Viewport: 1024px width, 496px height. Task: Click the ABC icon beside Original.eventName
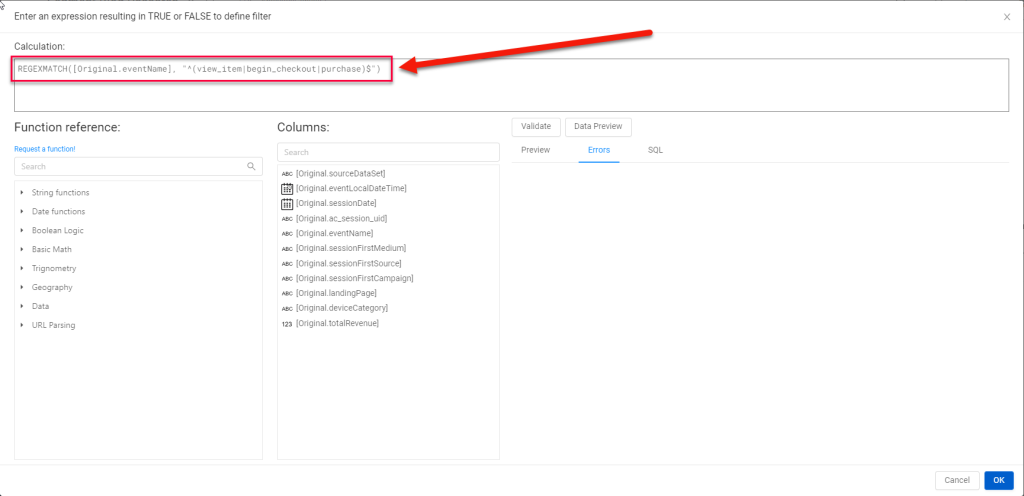pyautogui.click(x=287, y=234)
